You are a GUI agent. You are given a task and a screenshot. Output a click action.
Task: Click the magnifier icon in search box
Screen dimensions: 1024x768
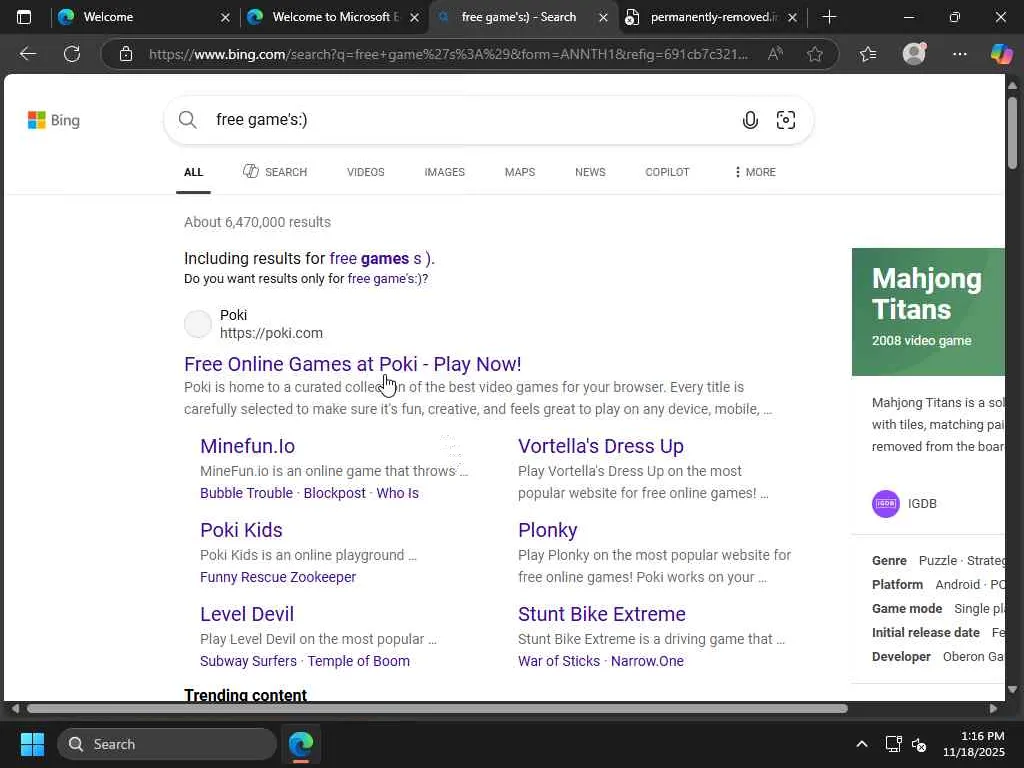187,120
